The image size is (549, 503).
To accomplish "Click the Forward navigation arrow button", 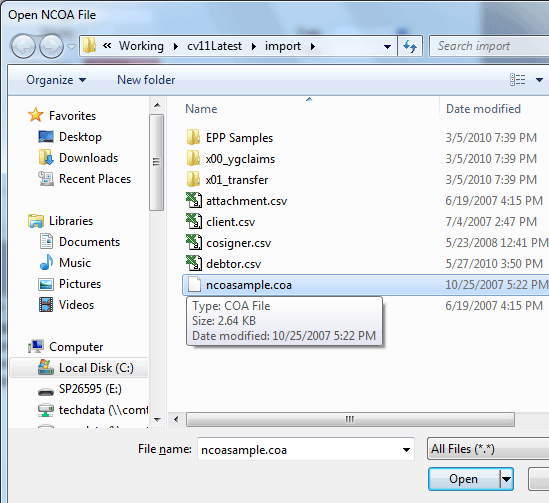I will click(51, 46).
